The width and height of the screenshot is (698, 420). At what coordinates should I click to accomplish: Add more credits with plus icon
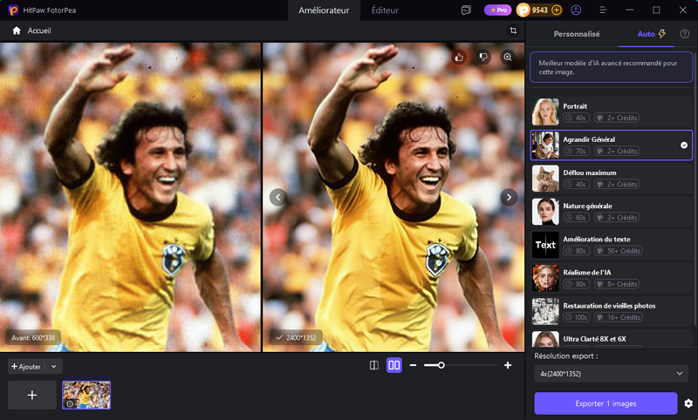[x=556, y=10]
